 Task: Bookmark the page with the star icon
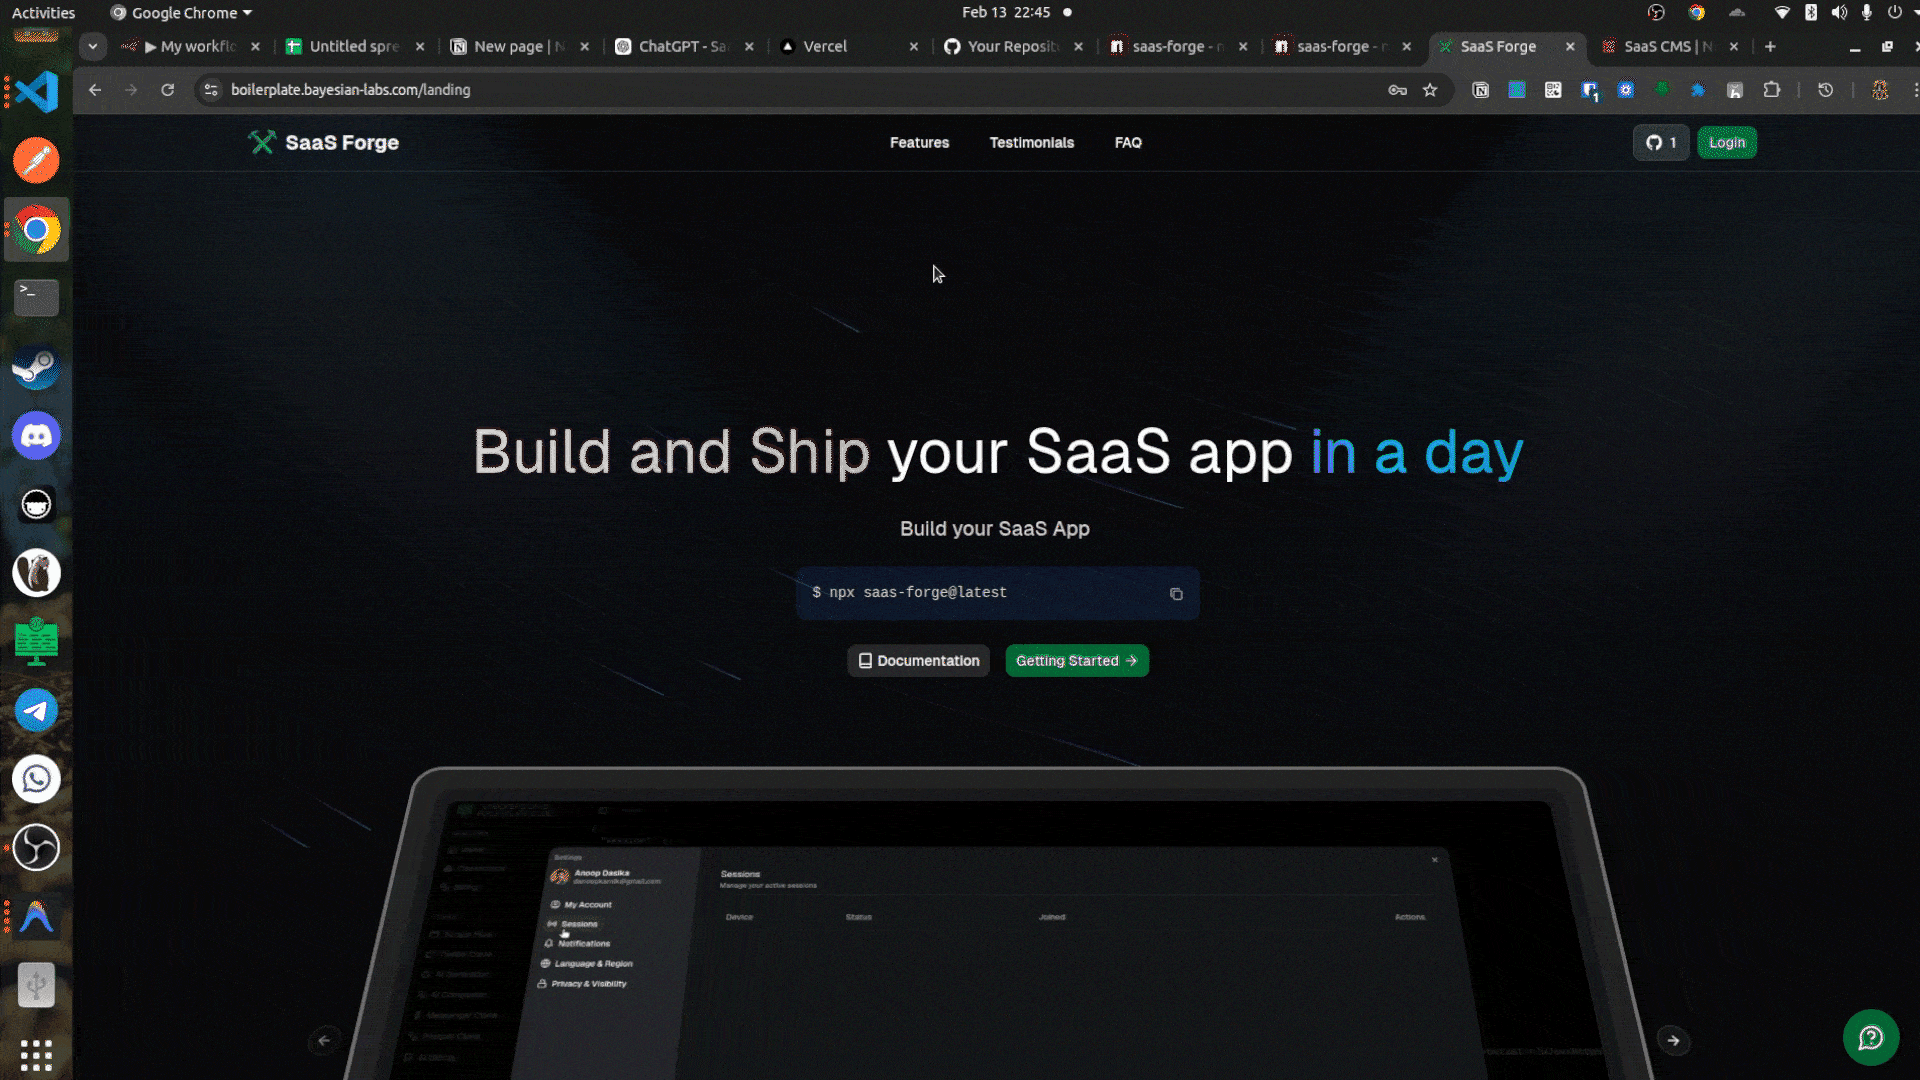(x=1432, y=90)
